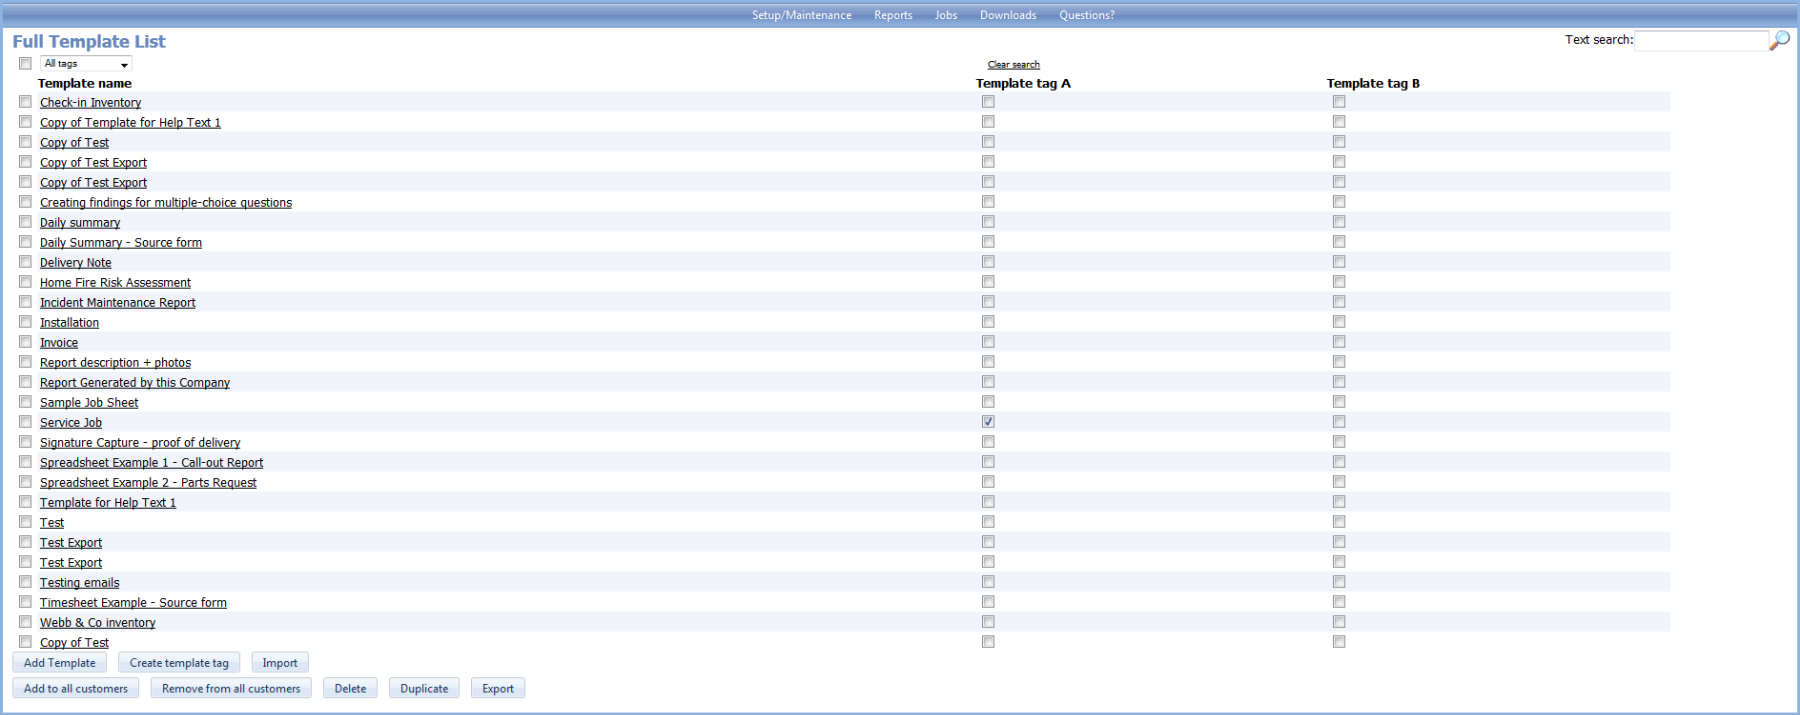Open the Testing emails template

coord(80,583)
